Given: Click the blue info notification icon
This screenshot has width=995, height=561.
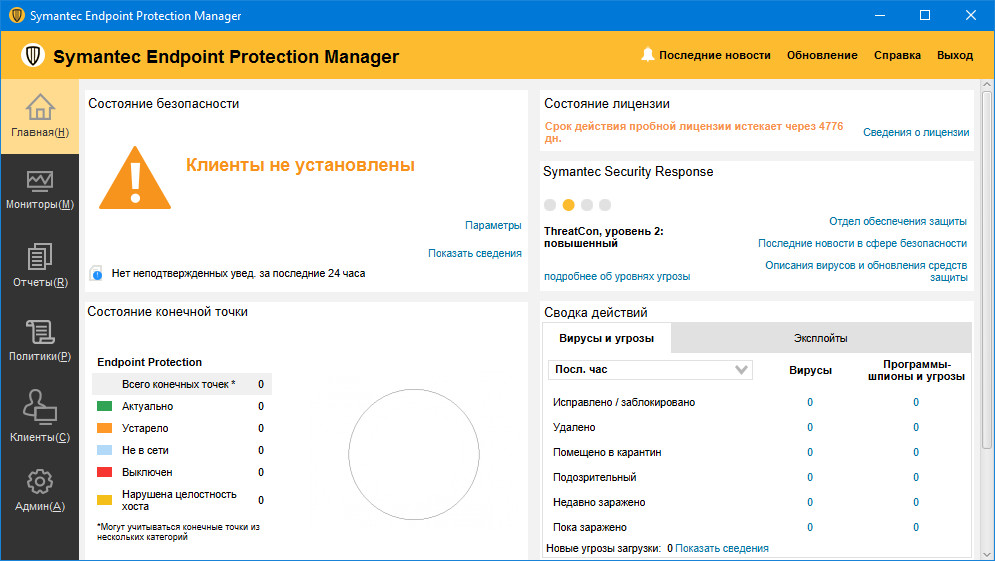Looking at the screenshot, I should tap(96, 274).
